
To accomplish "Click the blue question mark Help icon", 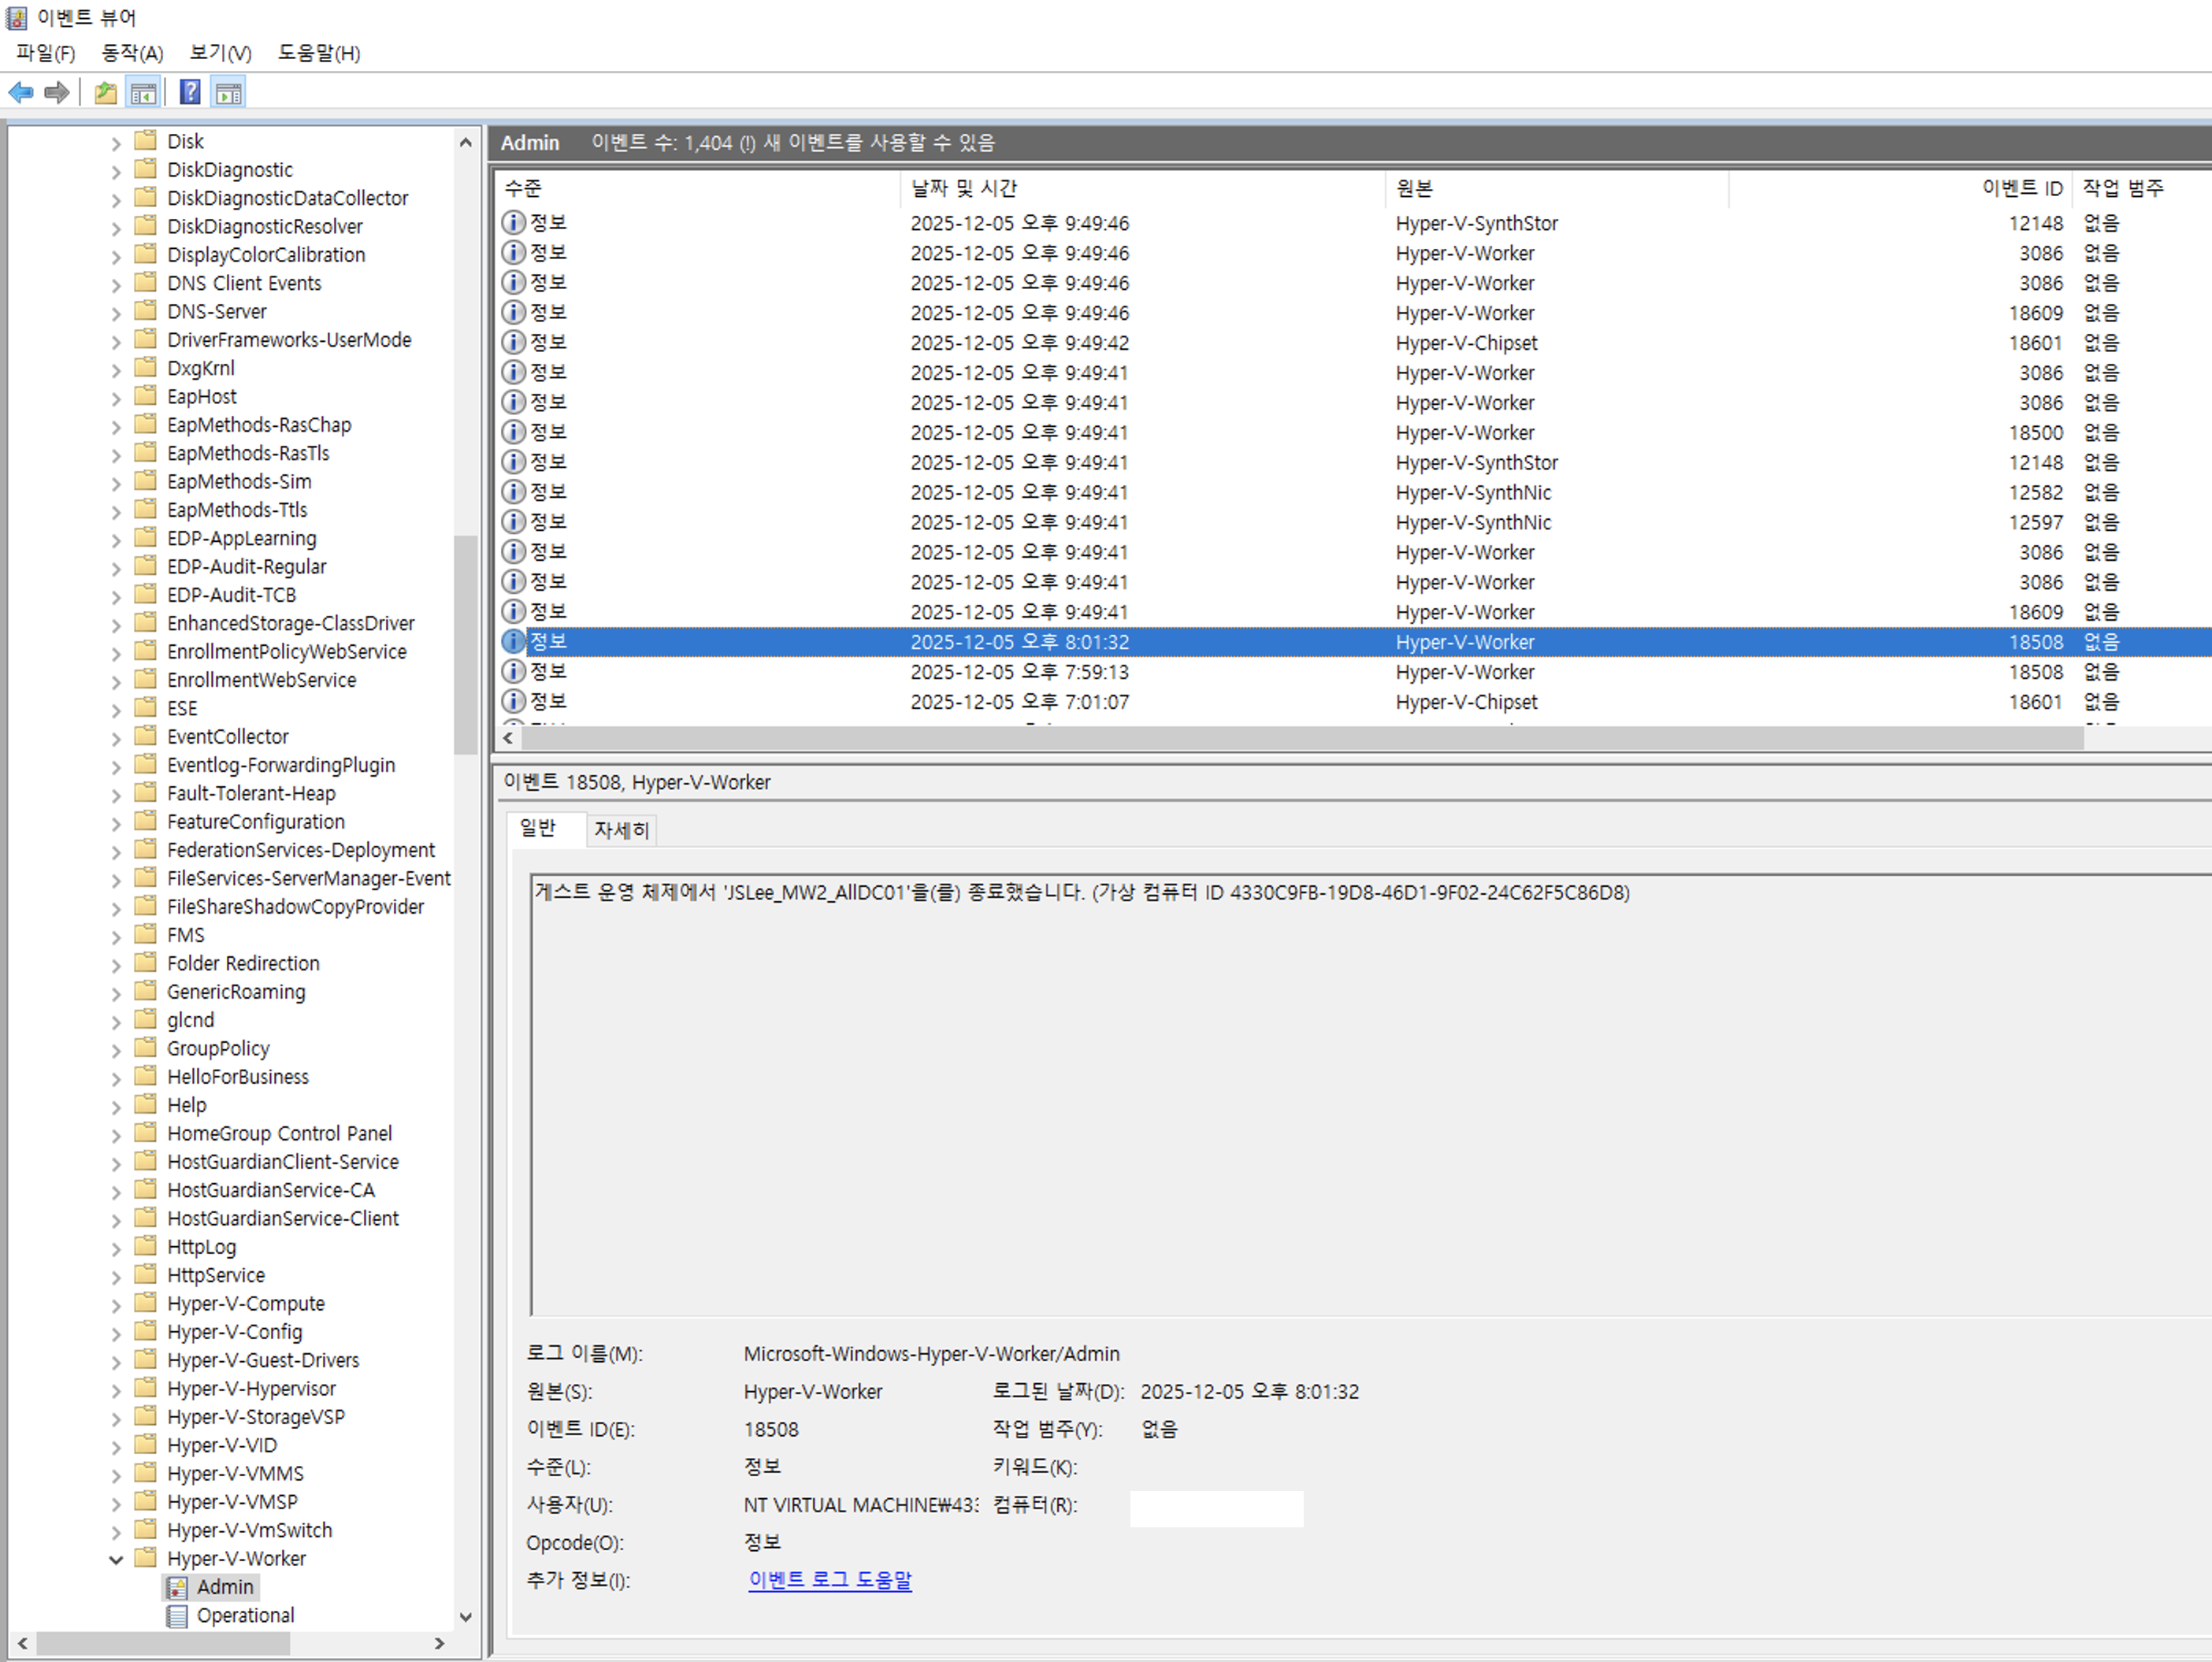I will point(190,93).
